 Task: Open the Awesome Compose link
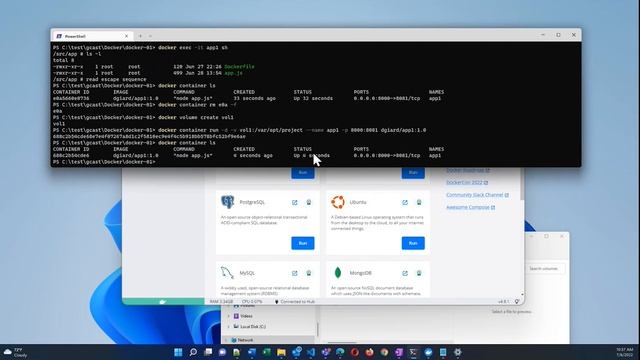tap(470, 207)
